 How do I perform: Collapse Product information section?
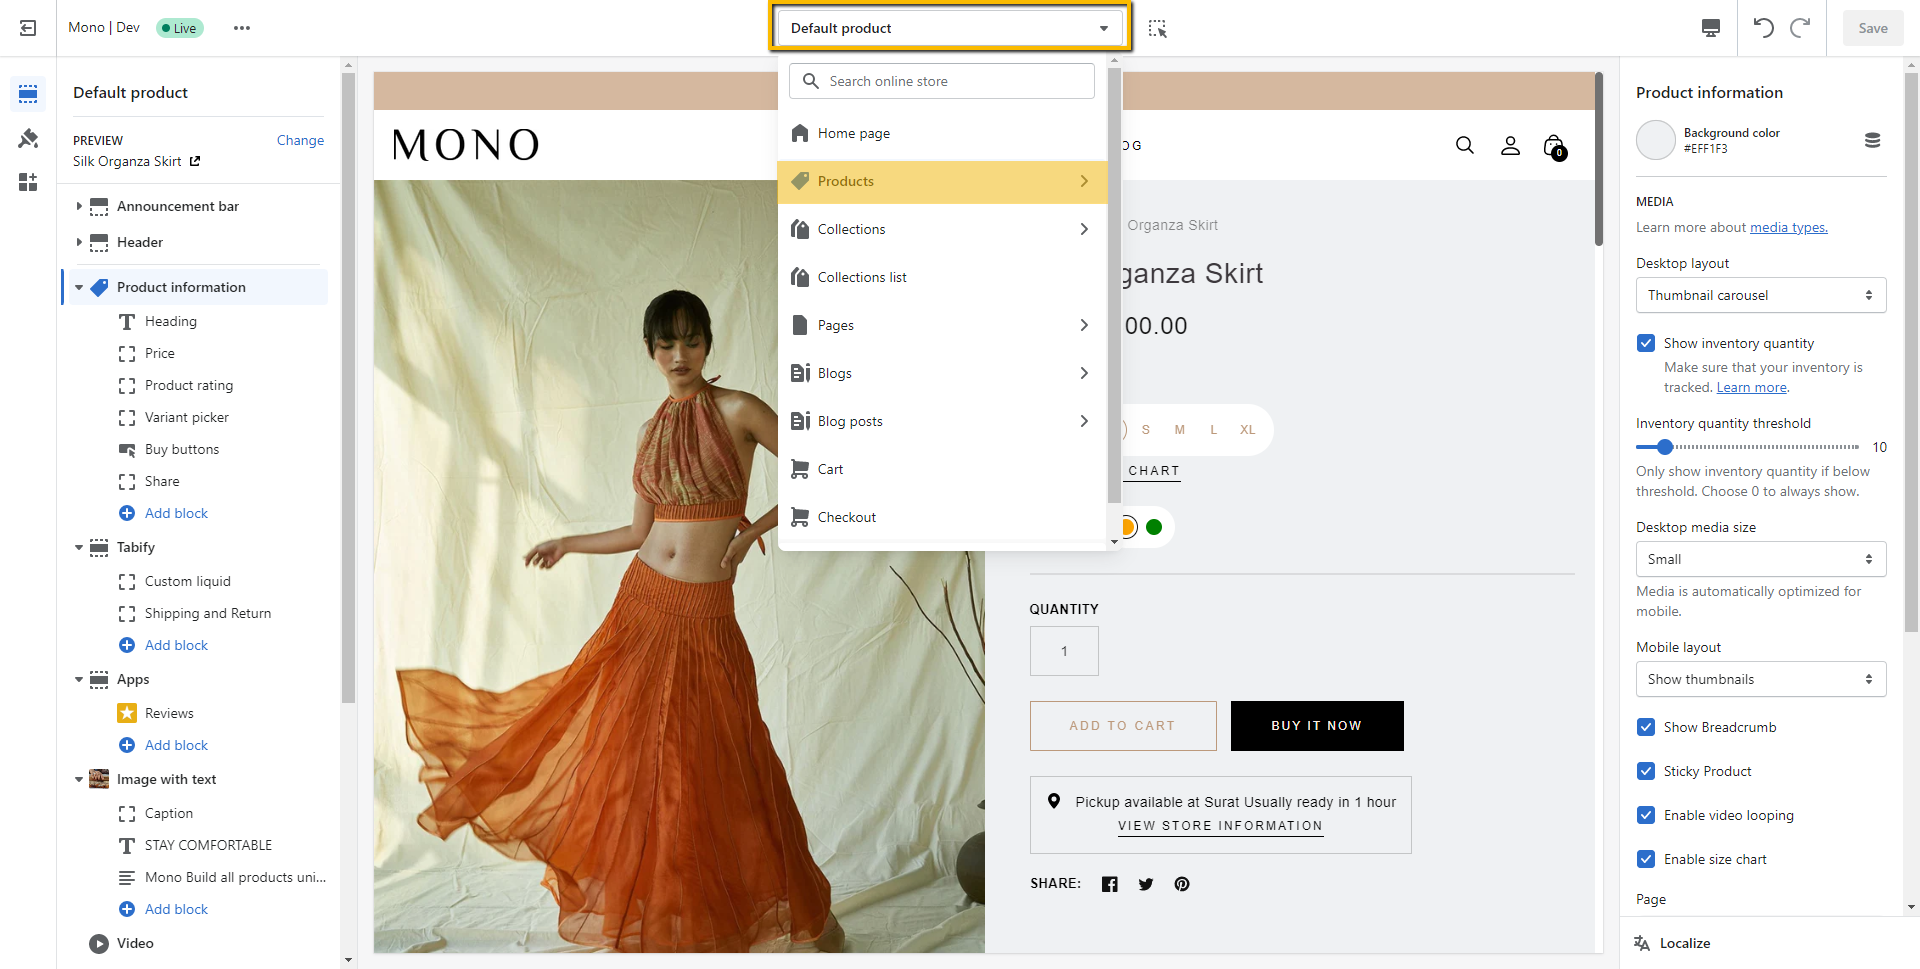[79, 287]
